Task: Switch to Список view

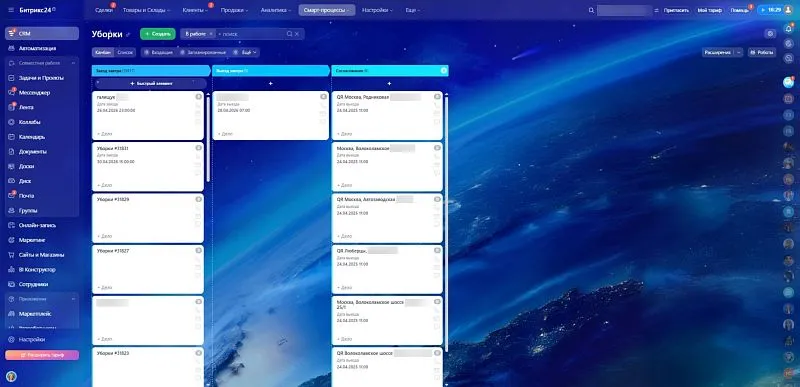Action: [x=125, y=52]
